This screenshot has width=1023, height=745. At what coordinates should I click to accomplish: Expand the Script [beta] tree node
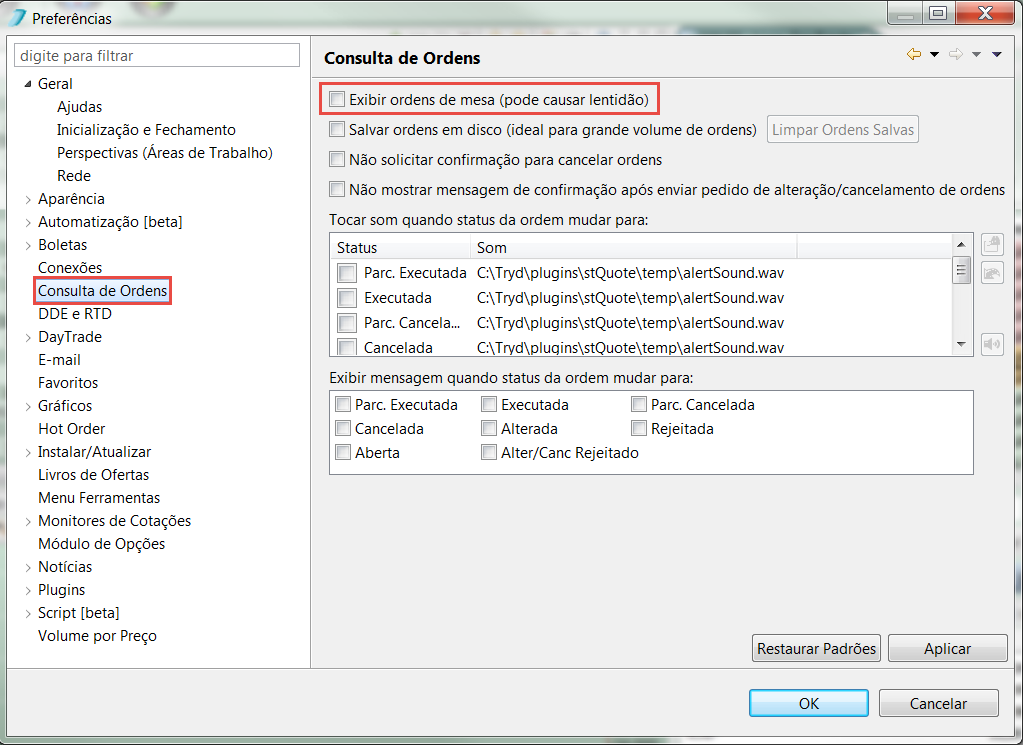pos(27,613)
